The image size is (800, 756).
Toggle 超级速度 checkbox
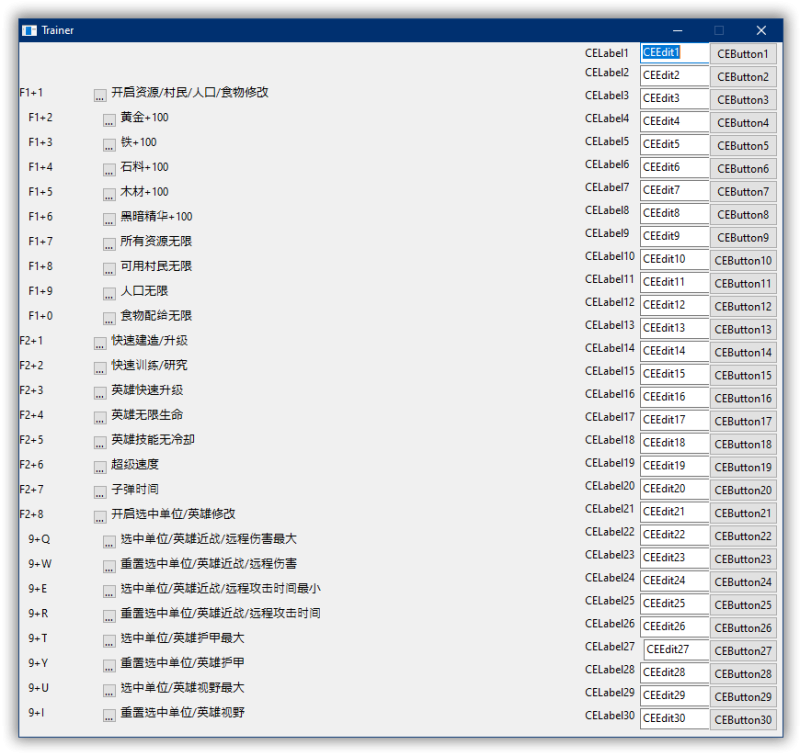point(100,468)
